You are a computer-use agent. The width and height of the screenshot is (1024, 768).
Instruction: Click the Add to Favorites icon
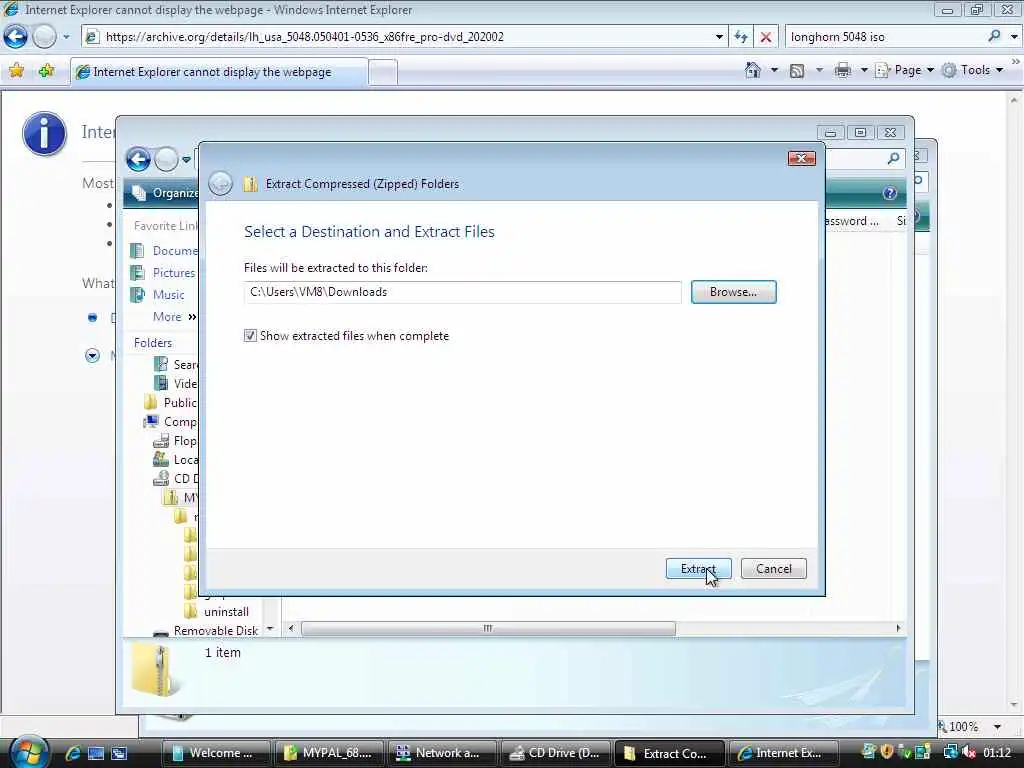[x=46, y=71]
